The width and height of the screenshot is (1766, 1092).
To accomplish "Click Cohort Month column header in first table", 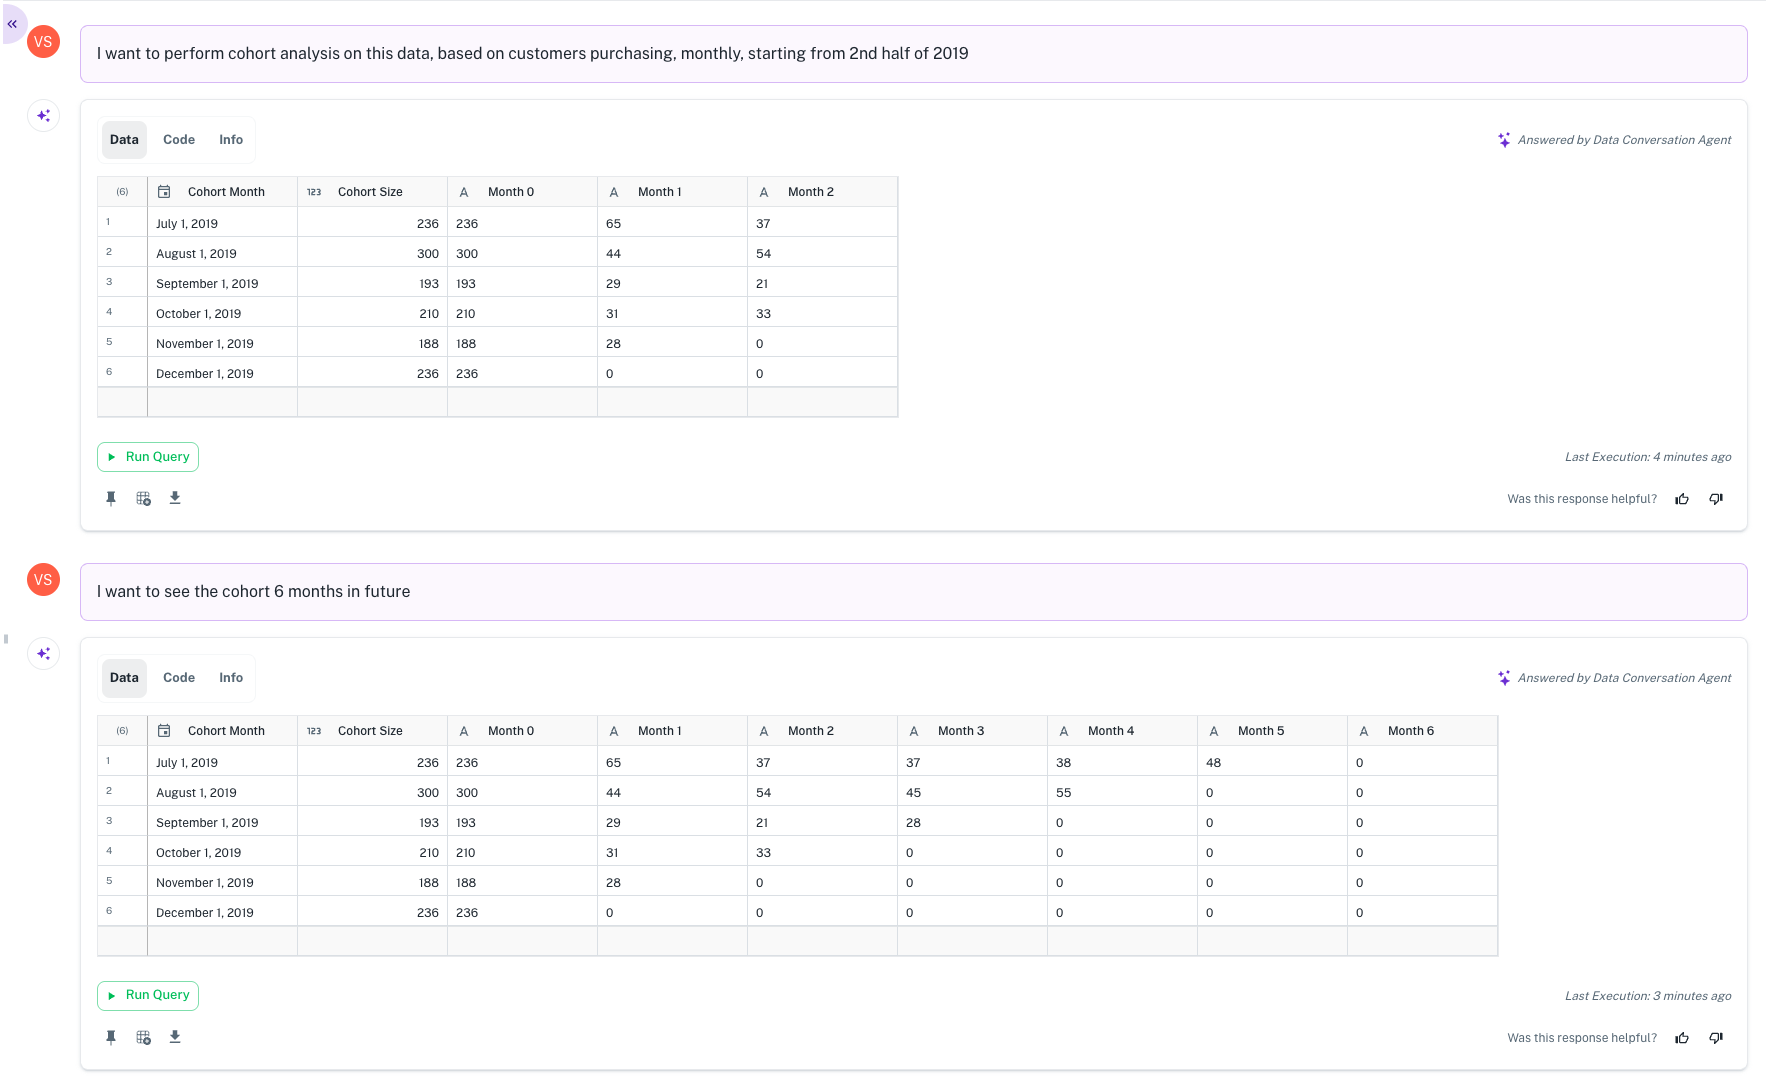I will point(226,192).
